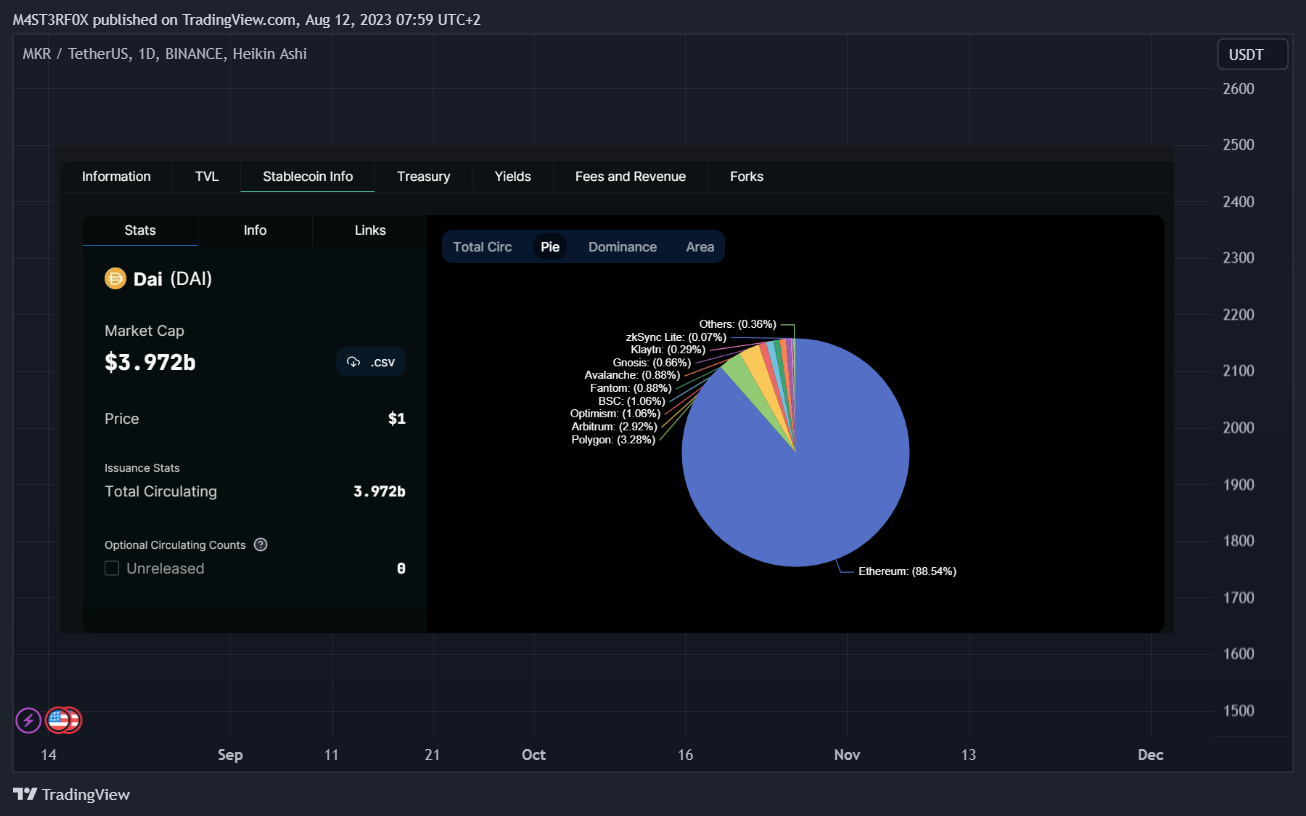Open the Information tab
Image resolution: width=1306 pixels, height=816 pixels.
116,177
